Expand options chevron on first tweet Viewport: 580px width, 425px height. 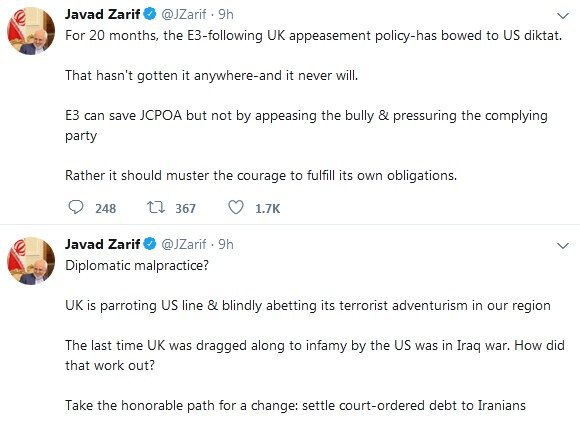[563, 16]
